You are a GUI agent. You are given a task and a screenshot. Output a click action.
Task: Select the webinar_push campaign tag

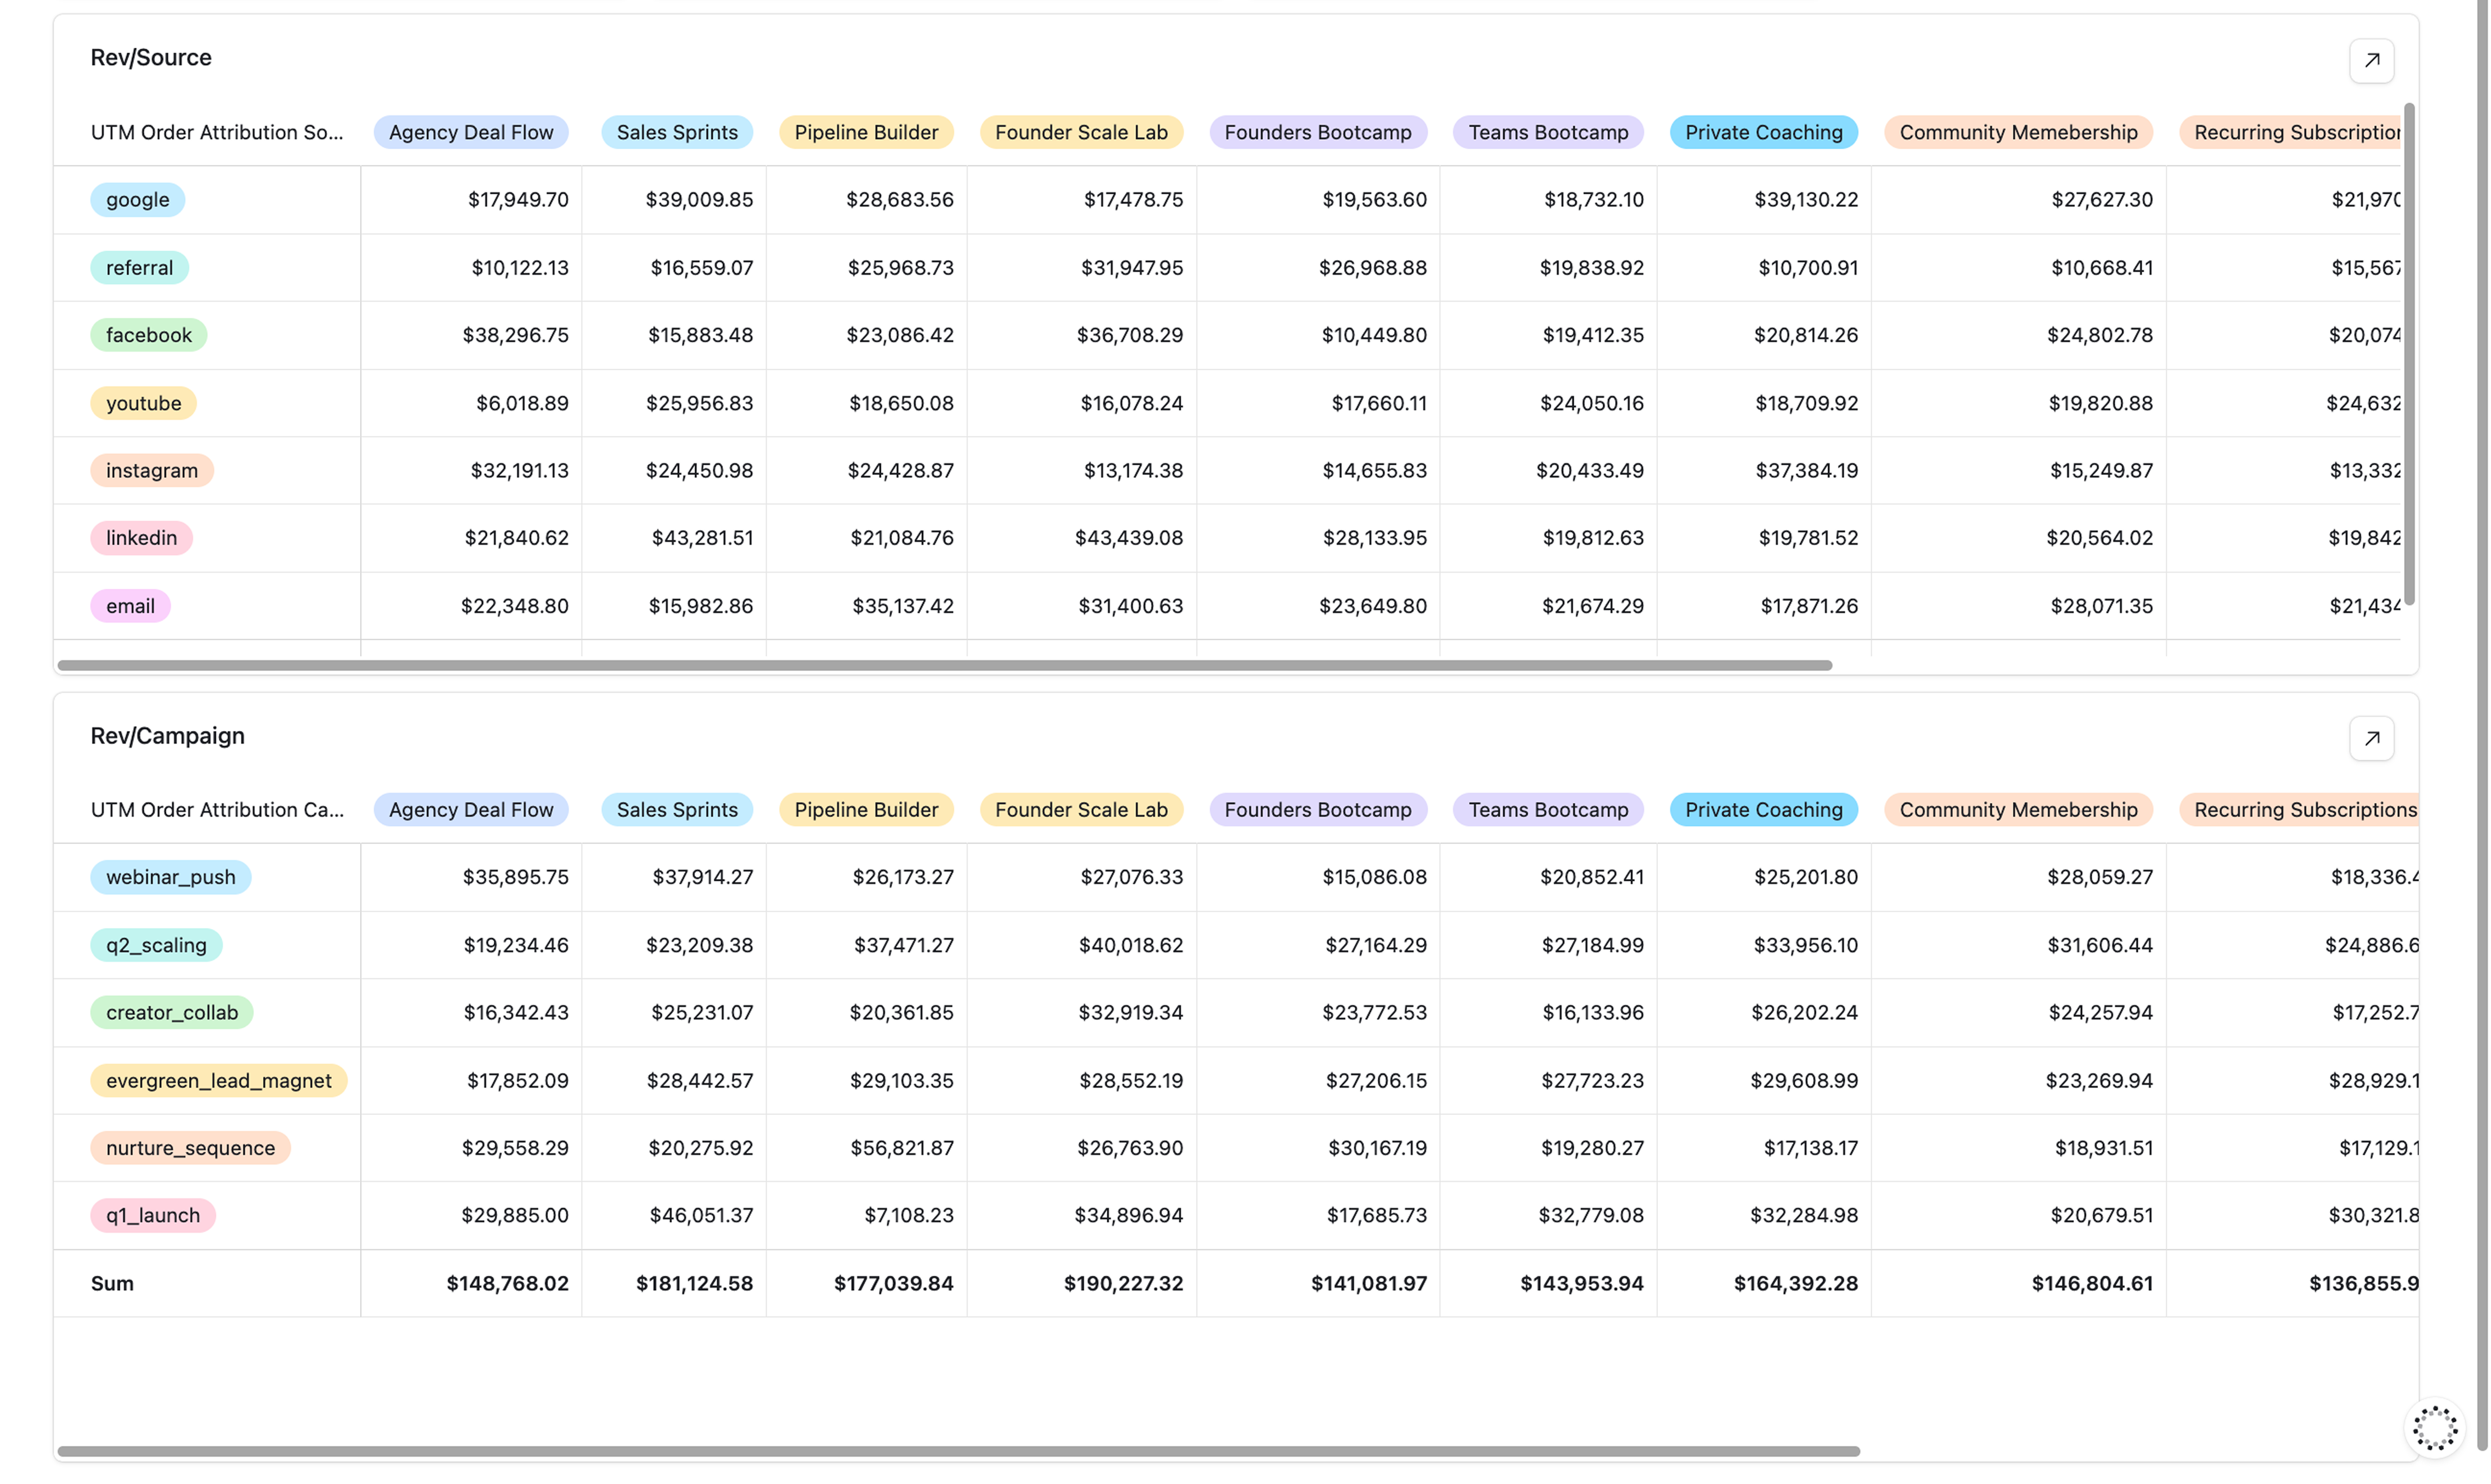click(x=170, y=877)
